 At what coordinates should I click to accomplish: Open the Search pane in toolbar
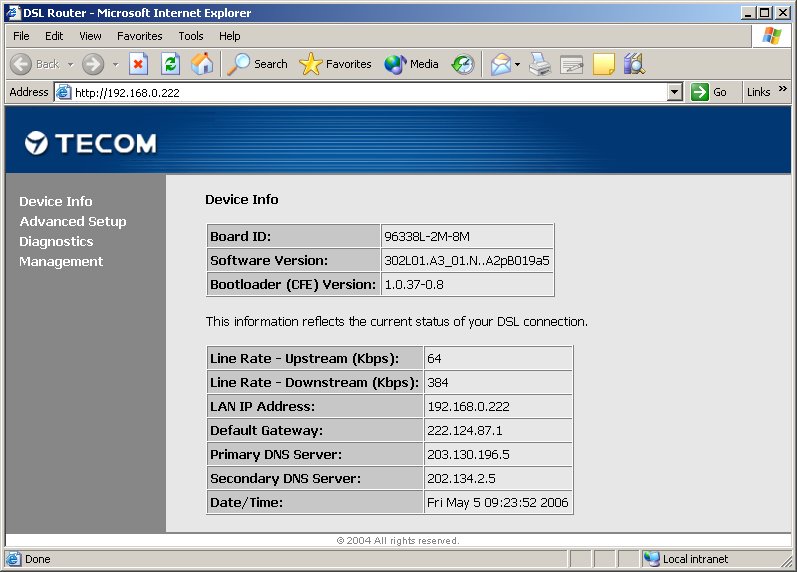coord(258,64)
